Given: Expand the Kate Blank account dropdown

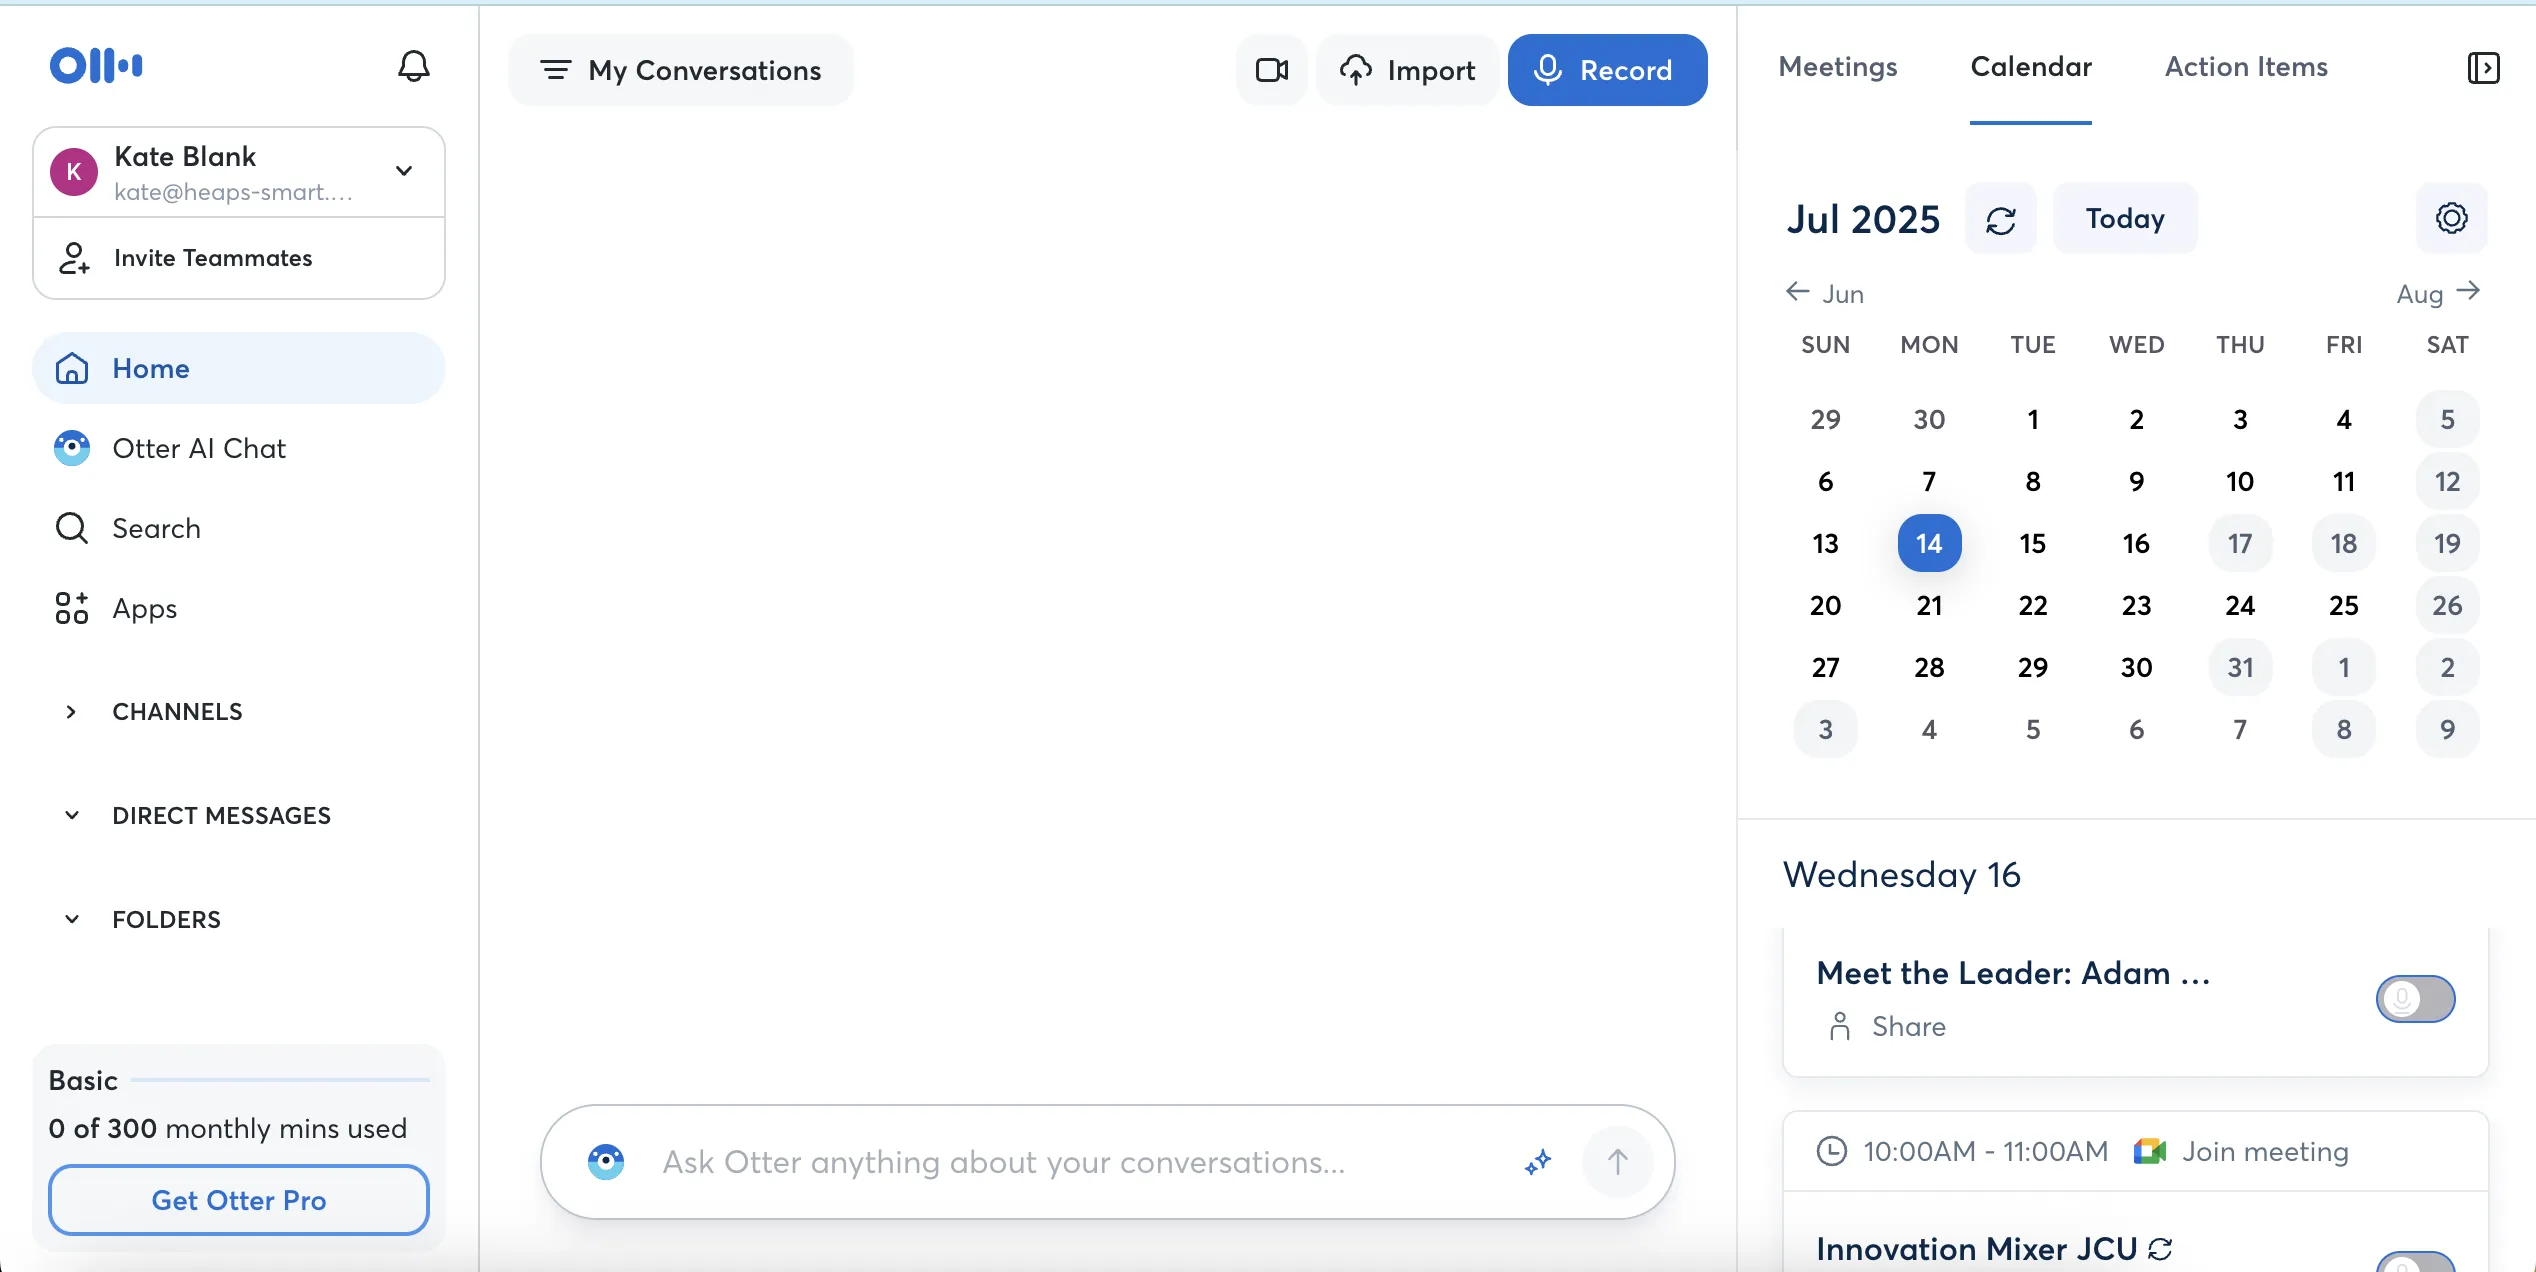Looking at the screenshot, I should (404, 171).
